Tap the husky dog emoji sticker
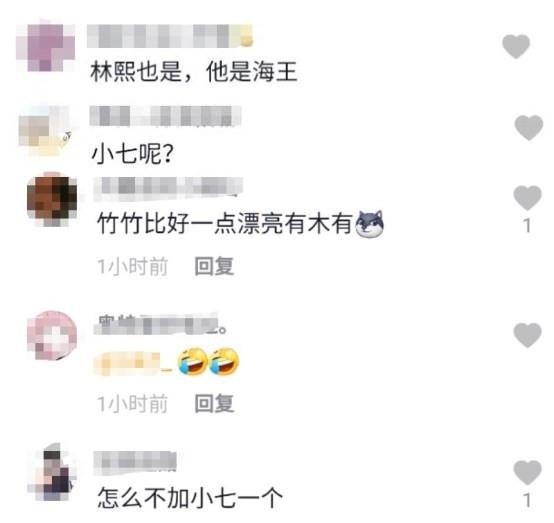 (370, 224)
